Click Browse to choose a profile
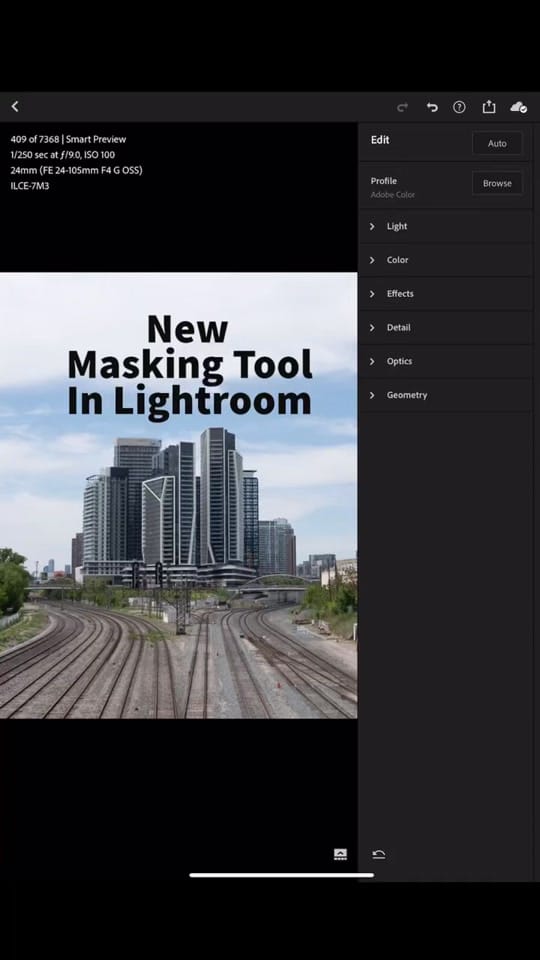Viewport: 540px width, 960px height. [497, 183]
